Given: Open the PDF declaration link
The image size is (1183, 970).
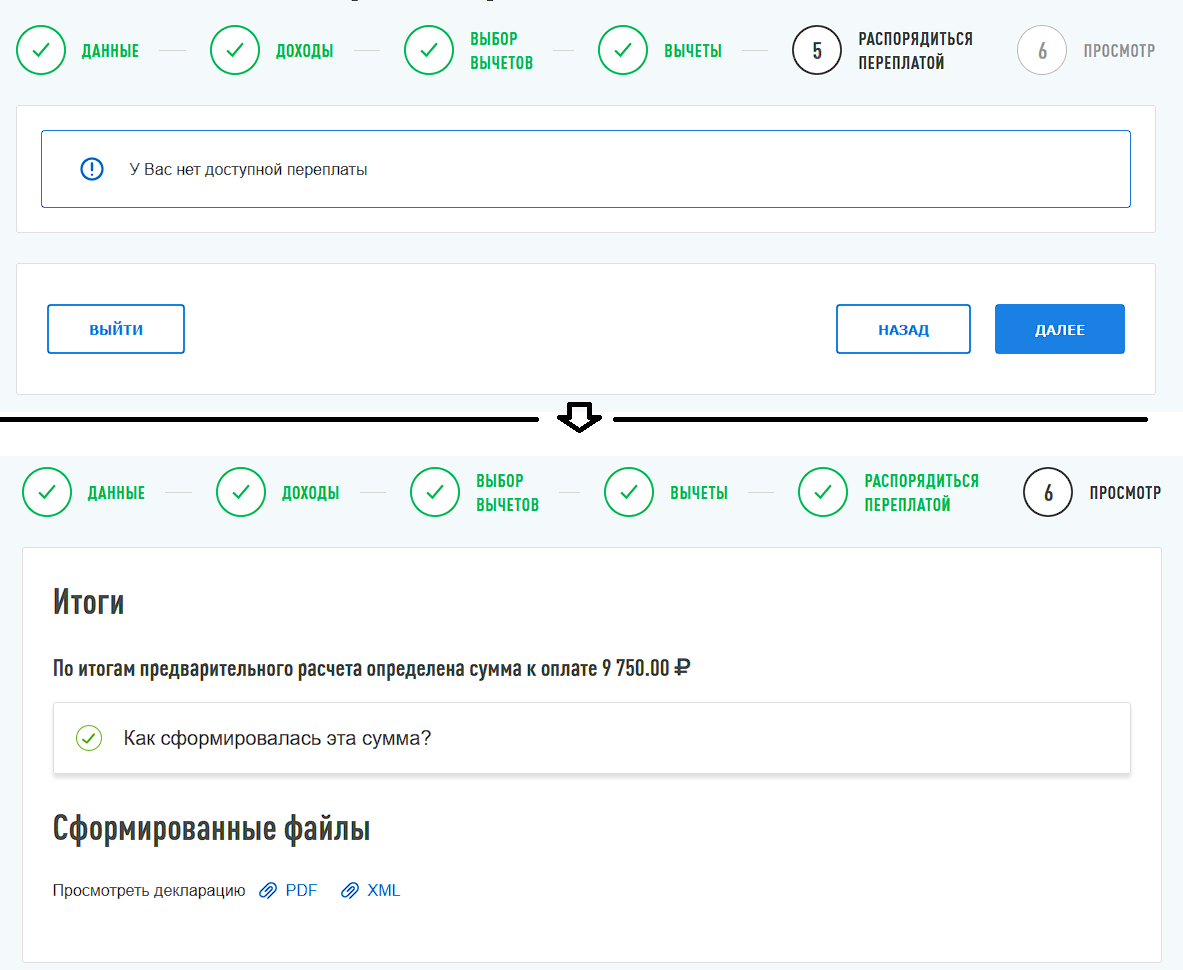Looking at the screenshot, I should [301, 890].
